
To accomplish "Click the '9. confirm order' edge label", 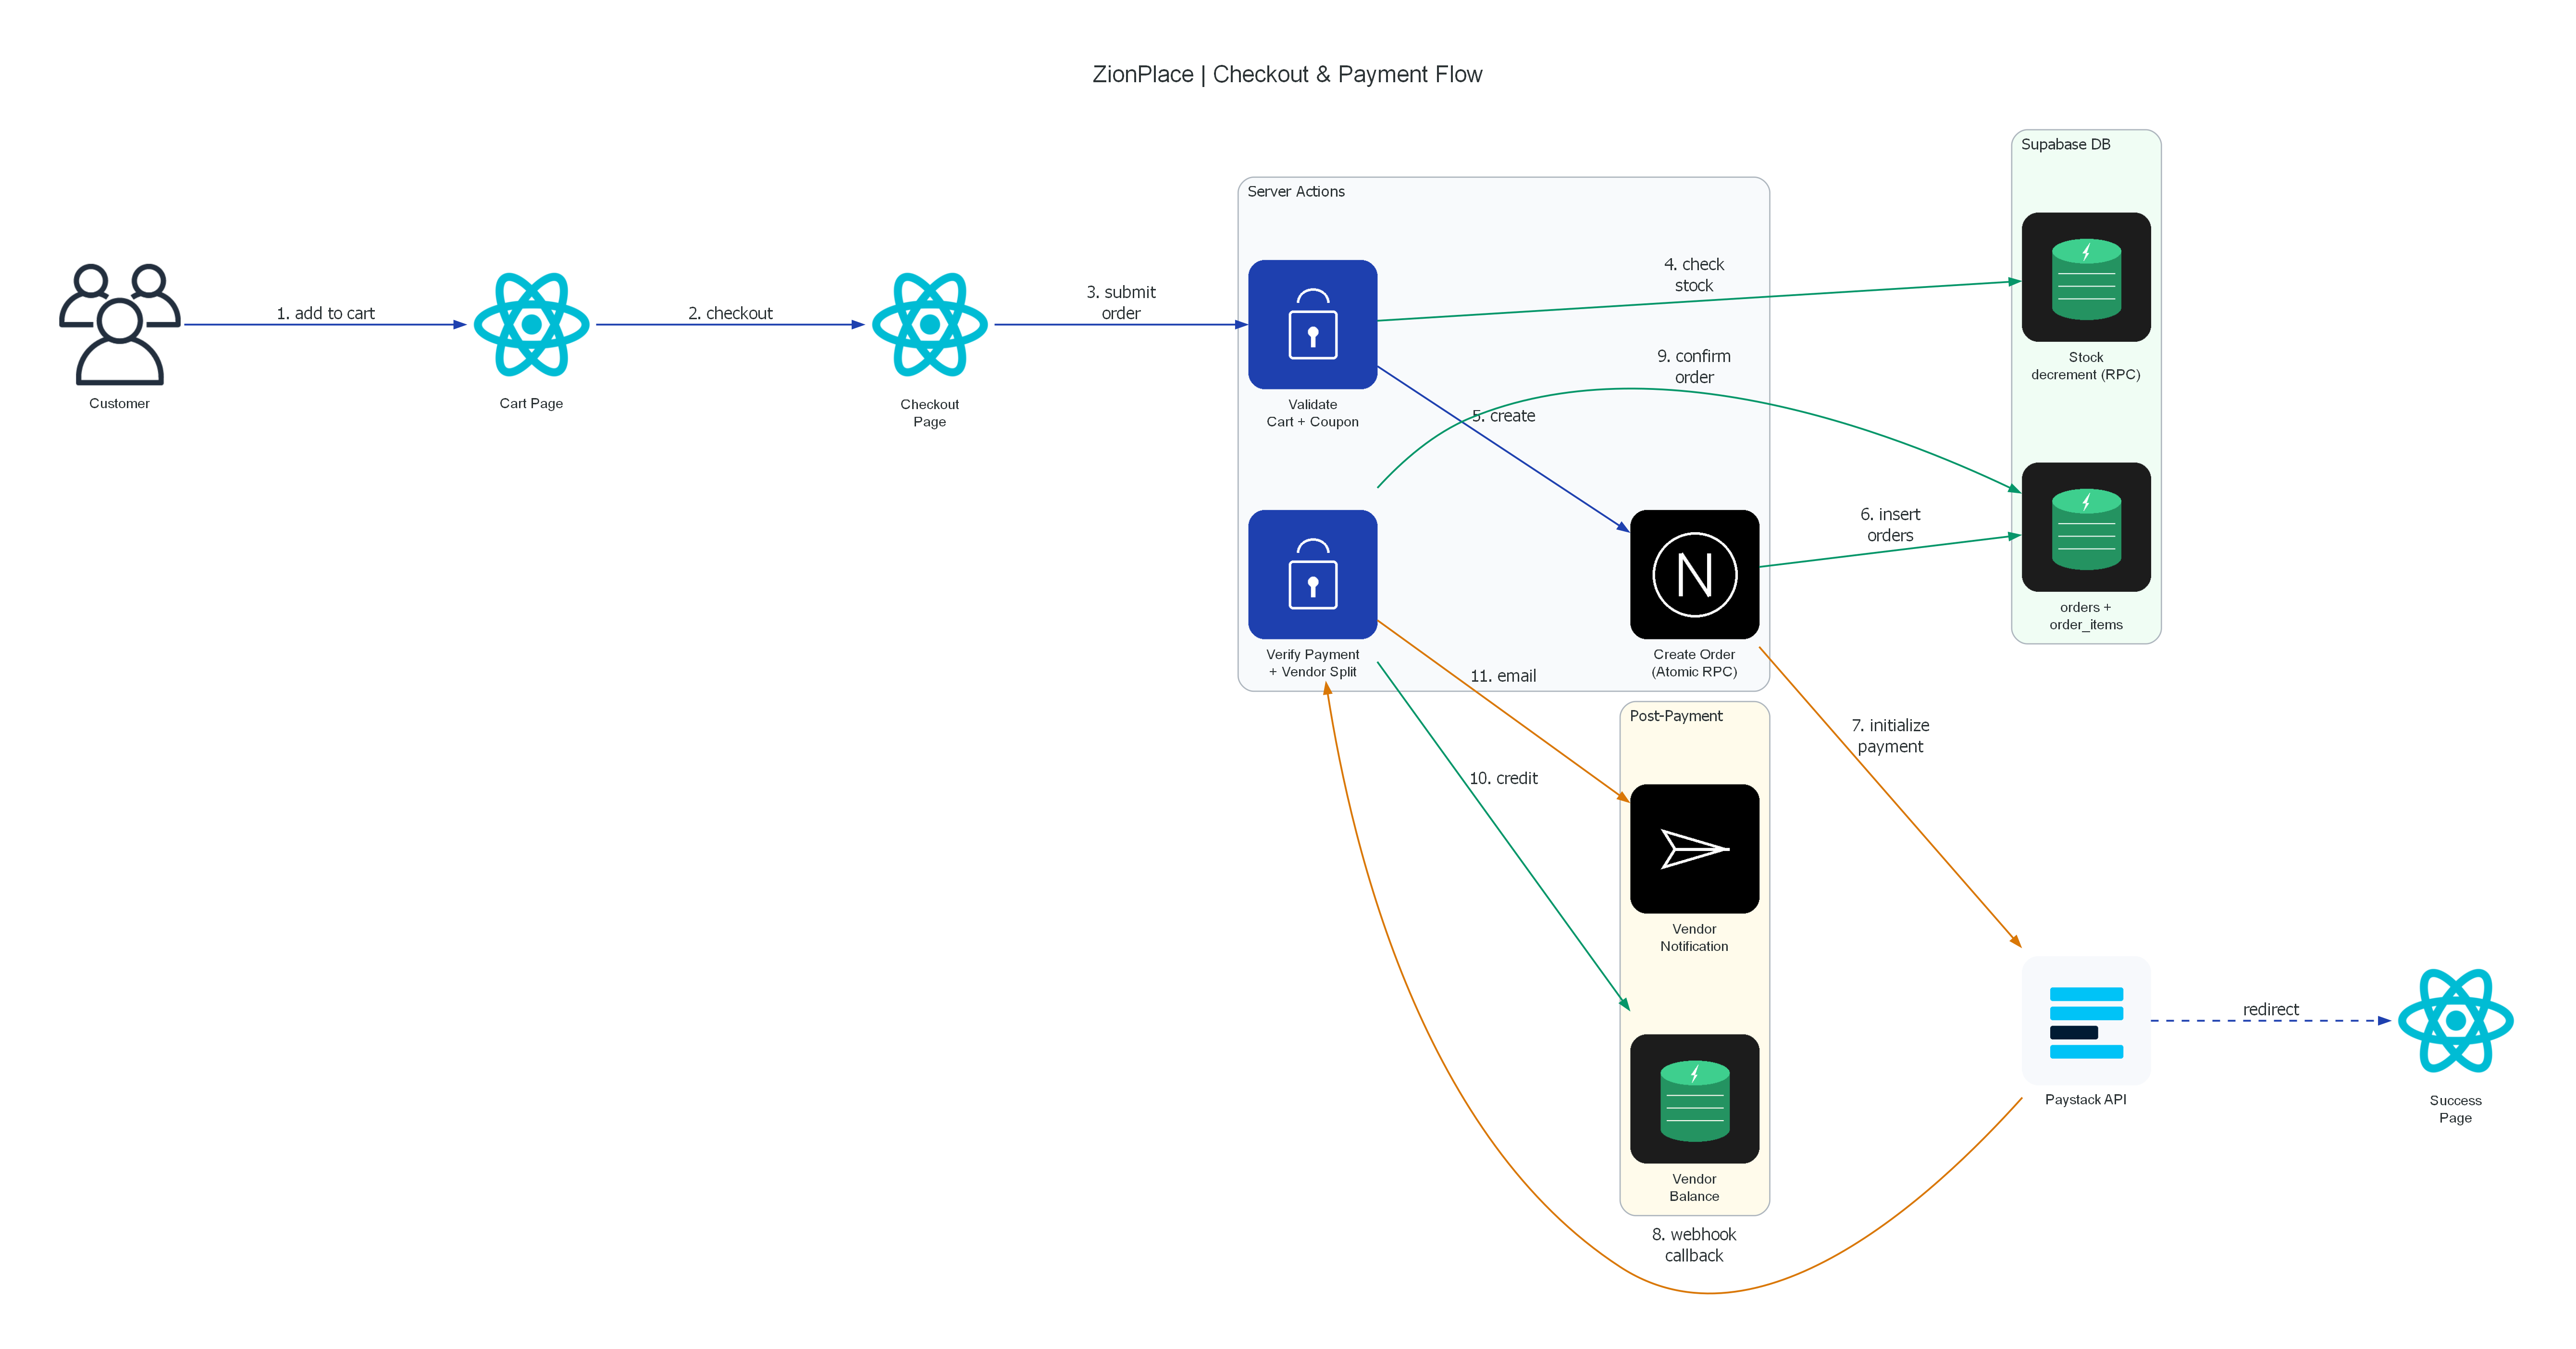I will (x=1694, y=367).
